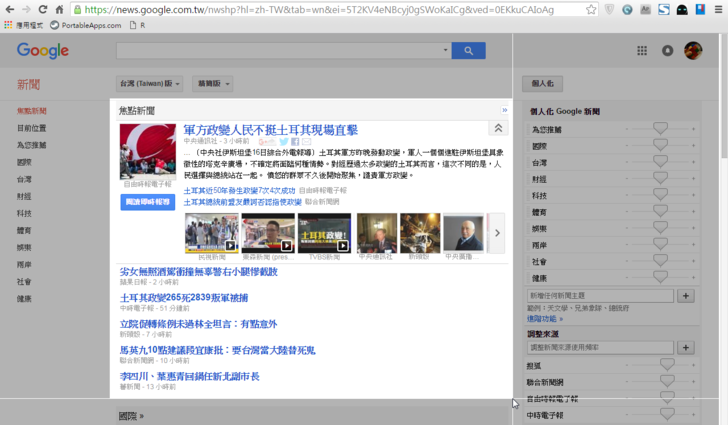728x425 pixels.
Task: Open the 精簡版 layout dropdown
Action: click(214, 83)
